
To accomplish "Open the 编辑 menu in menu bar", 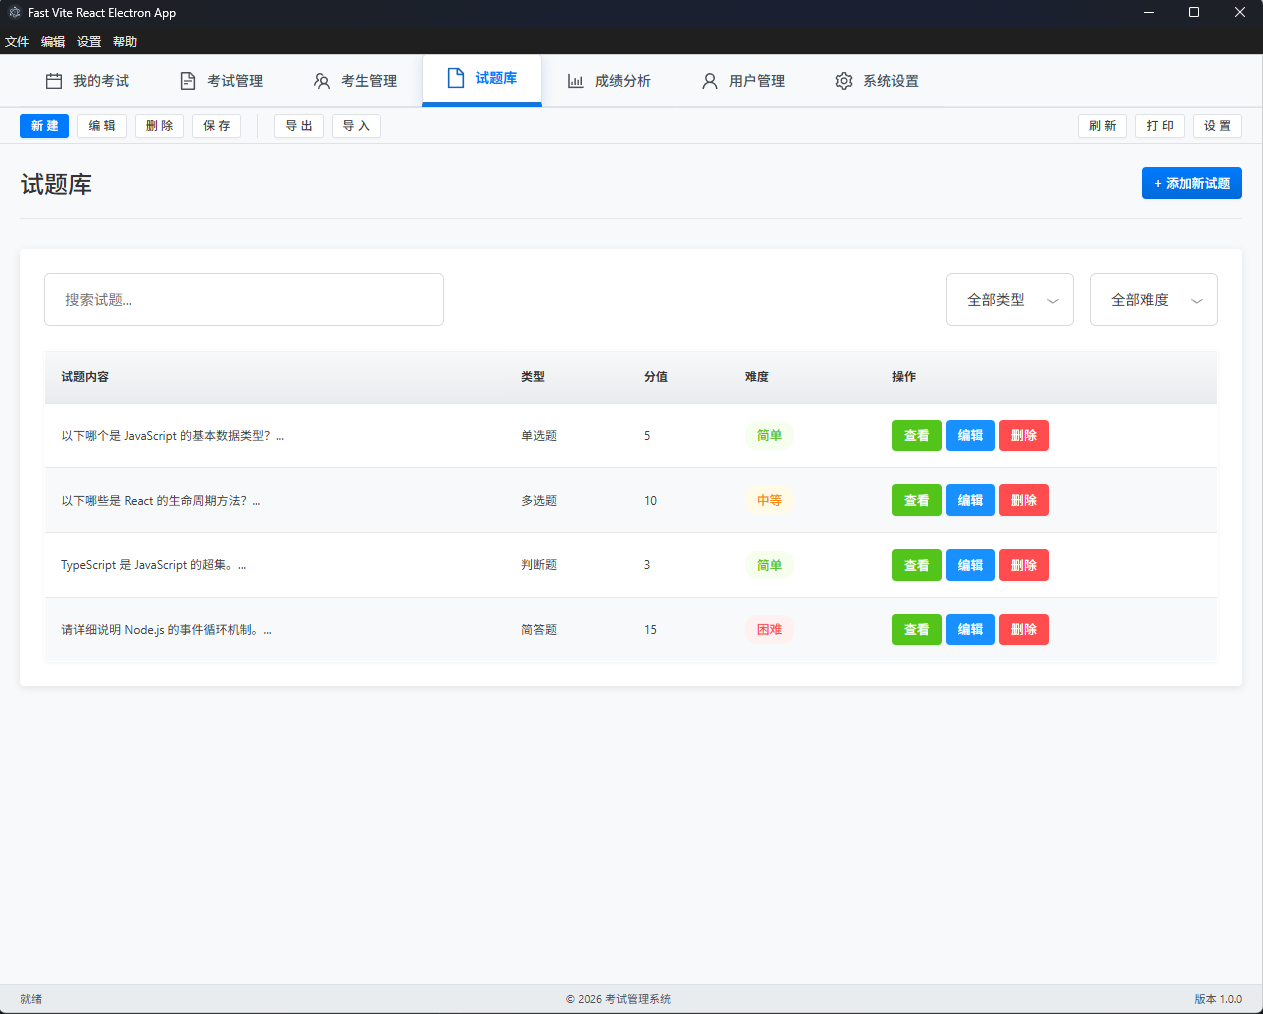I will [x=53, y=42].
